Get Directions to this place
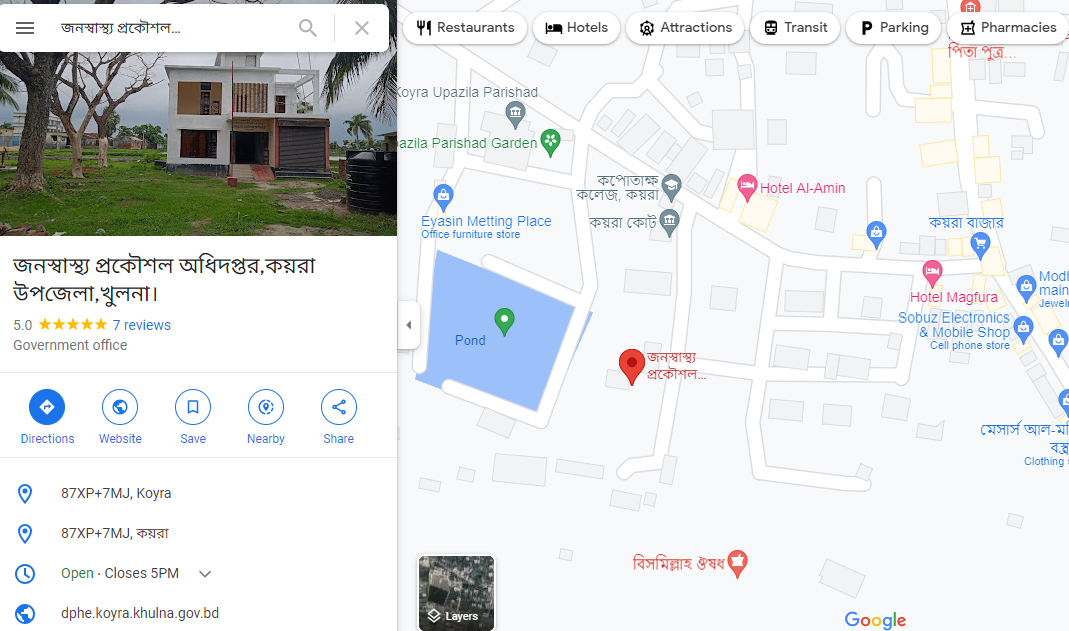 click(47, 407)
